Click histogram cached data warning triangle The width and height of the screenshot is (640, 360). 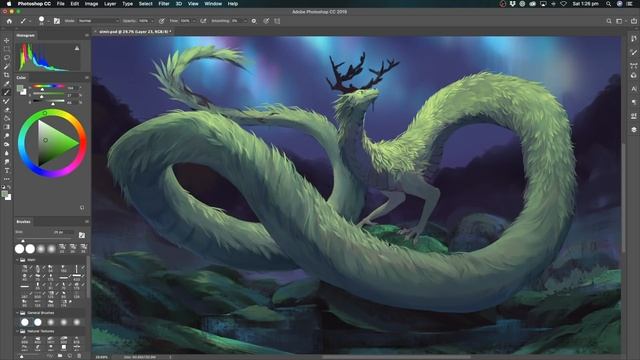click(77, 48)
